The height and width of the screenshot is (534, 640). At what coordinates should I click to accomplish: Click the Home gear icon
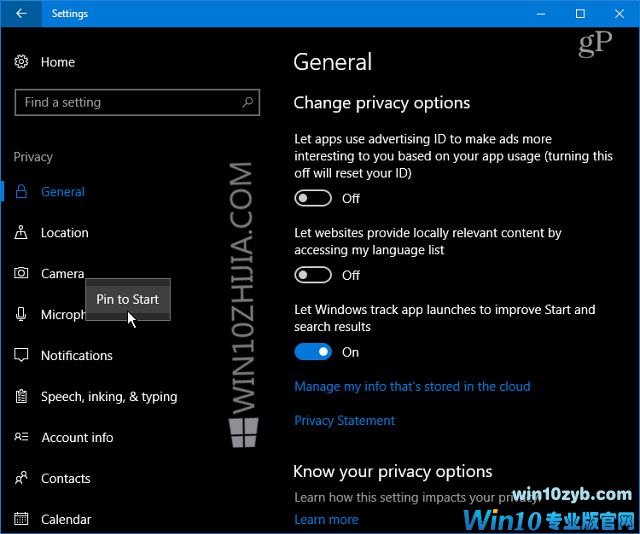click(21, 62)
